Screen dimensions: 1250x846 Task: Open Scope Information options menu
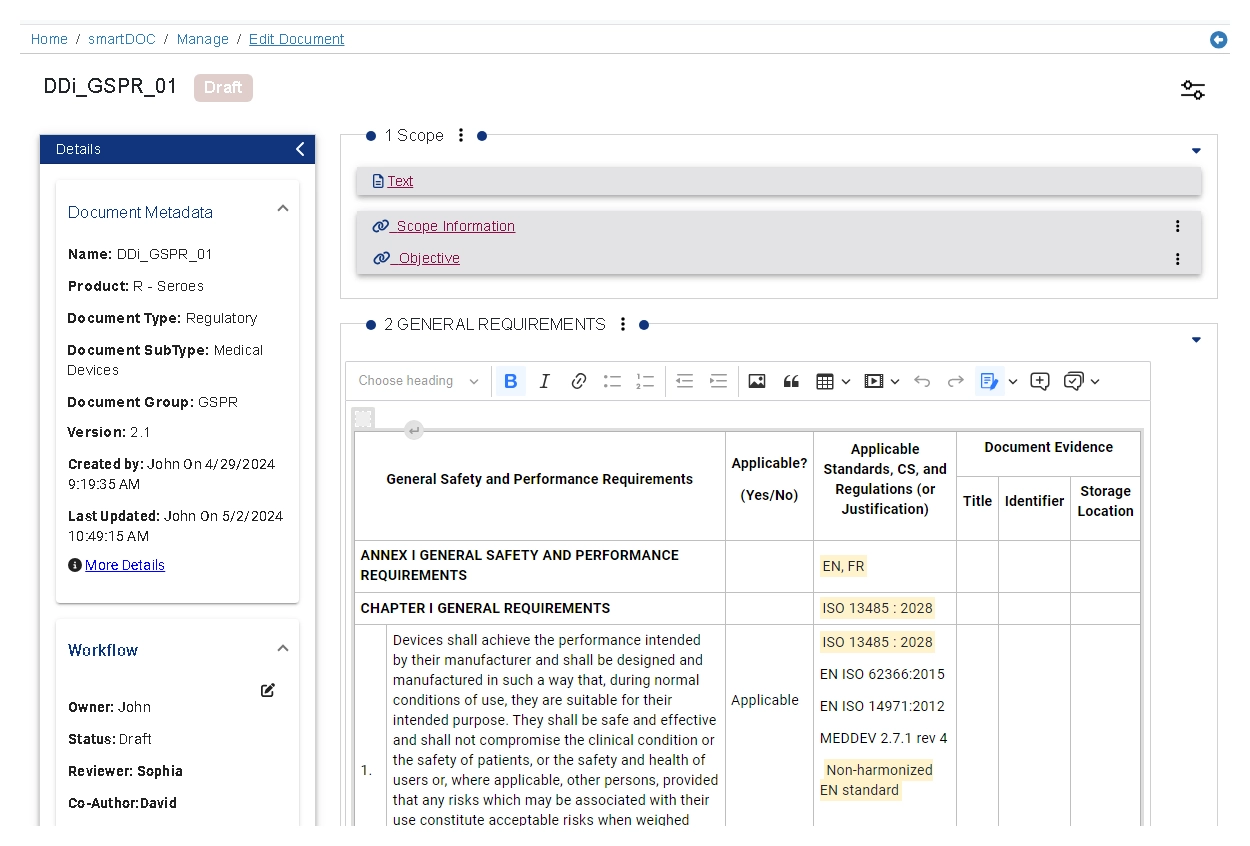1177,226
